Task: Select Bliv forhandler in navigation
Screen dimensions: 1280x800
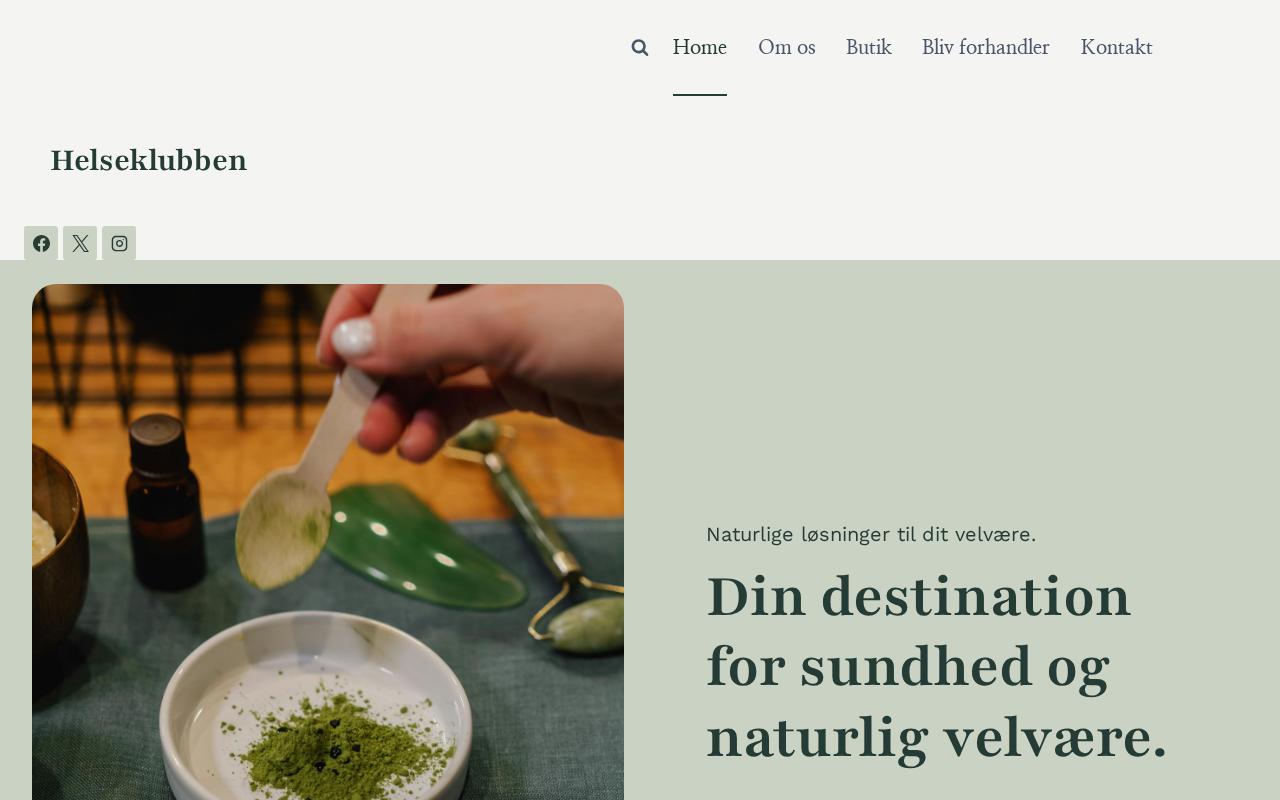Action: point(986,47)
